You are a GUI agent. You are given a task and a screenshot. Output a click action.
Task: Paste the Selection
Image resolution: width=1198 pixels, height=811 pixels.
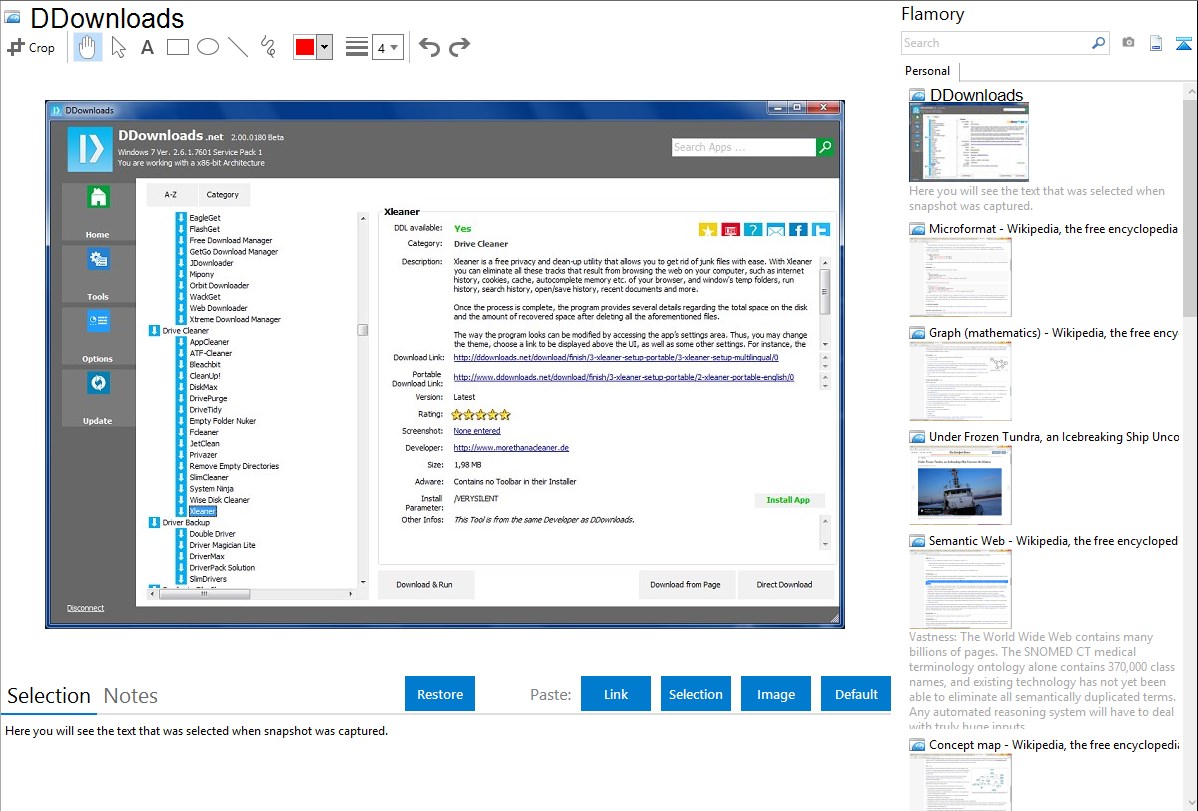tap(695, 694)
